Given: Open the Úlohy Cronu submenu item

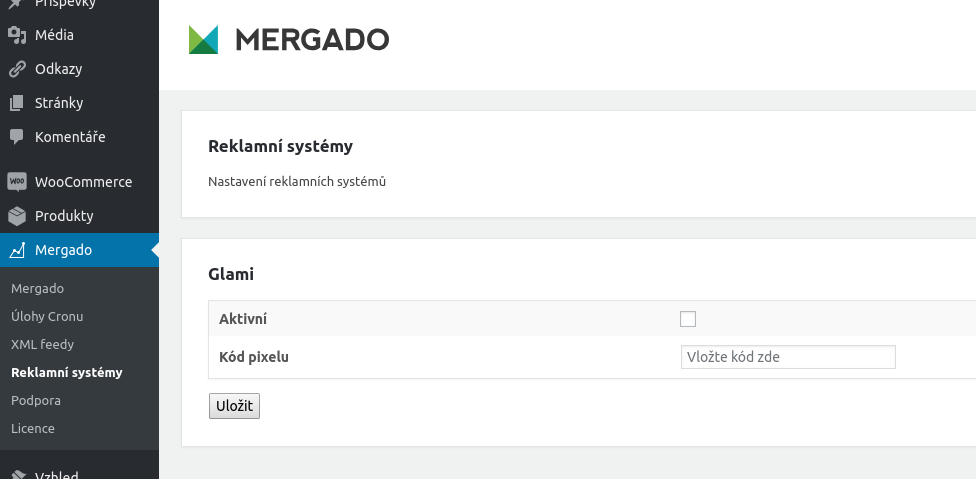Looking at the screenshot, I should (47, 316).
